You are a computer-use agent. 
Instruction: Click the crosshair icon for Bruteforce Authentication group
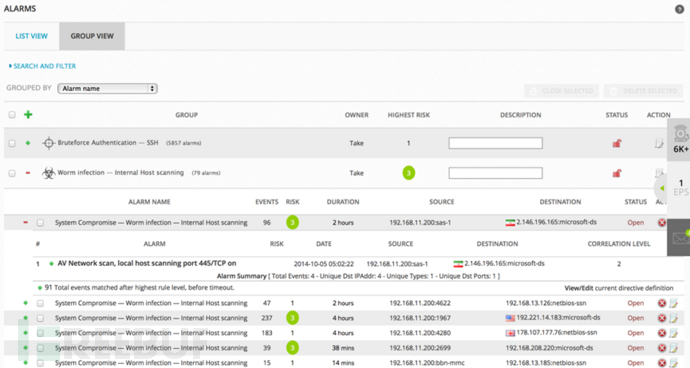pos(48,143)
